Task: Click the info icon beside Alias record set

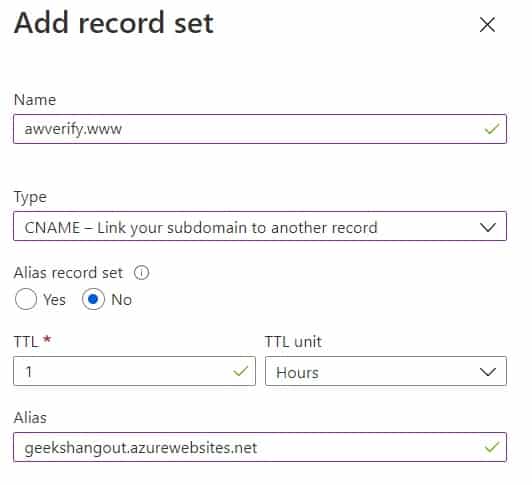Action: [141, 273]
